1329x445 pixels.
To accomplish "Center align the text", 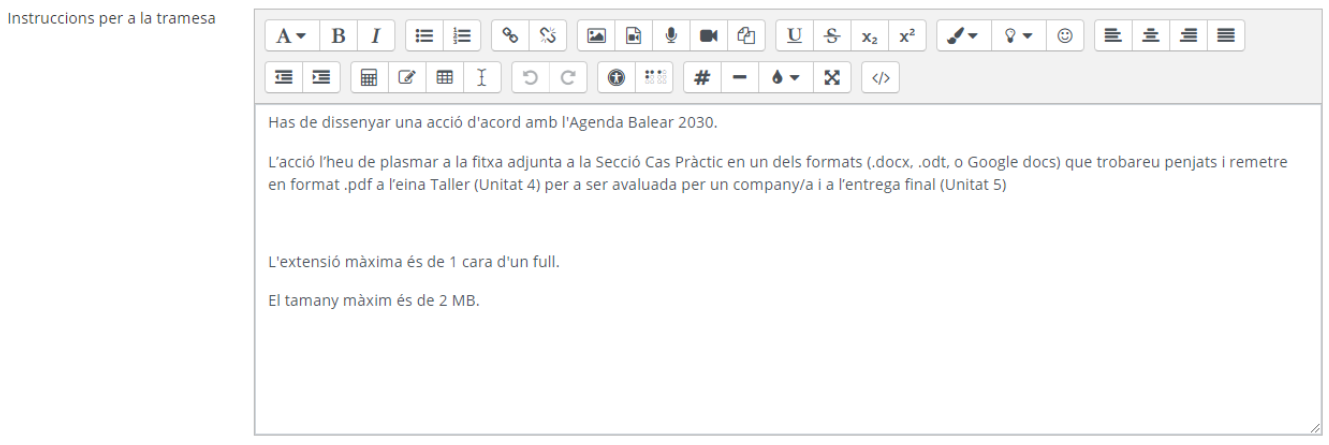I will click(1149, 36).
